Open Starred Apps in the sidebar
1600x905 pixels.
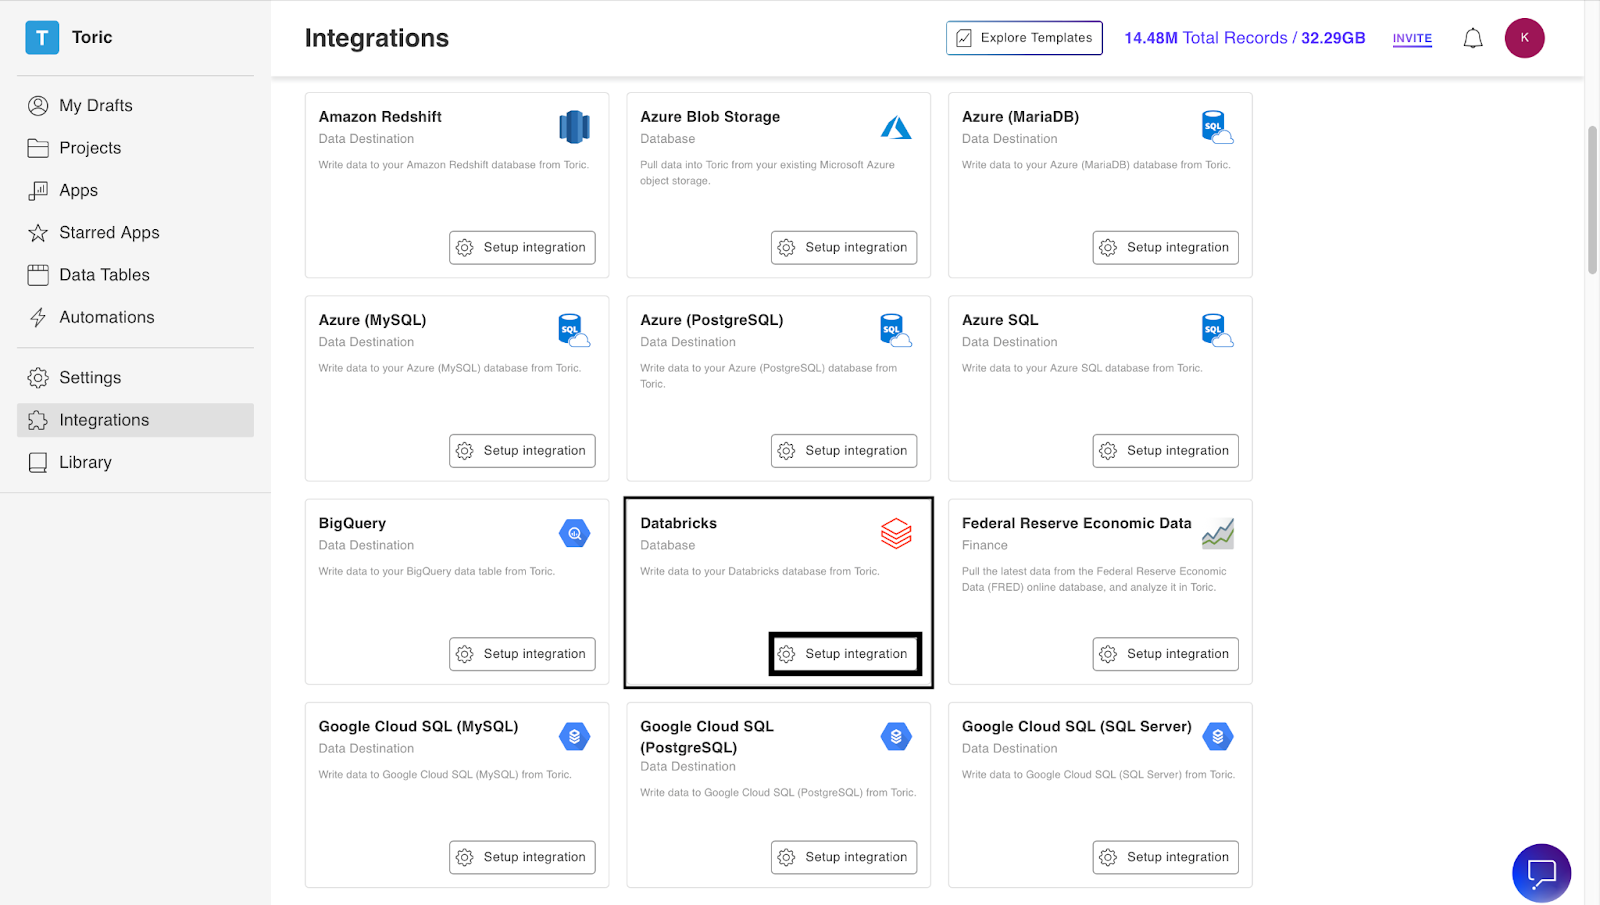coord(135,232)
